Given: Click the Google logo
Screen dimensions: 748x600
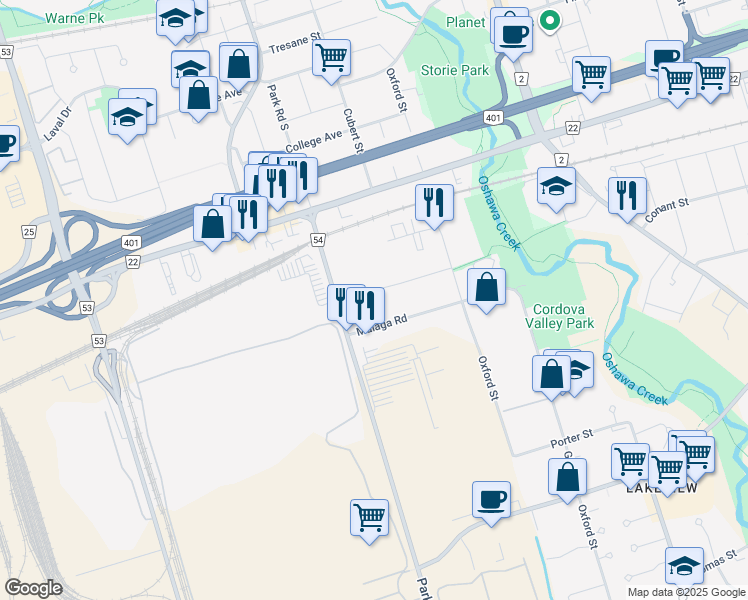Looking at the screenshot, I should click(33, 588).
